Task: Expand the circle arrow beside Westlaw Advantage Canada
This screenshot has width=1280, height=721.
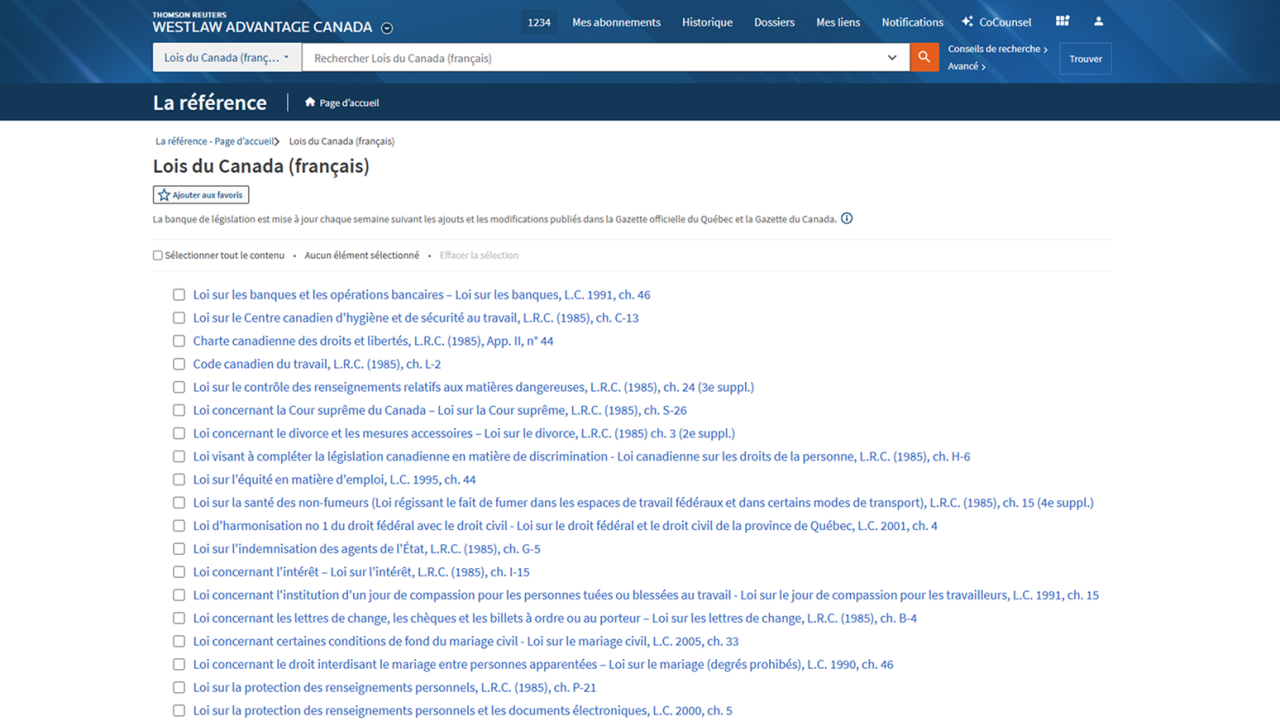Action: click(387, 29)
